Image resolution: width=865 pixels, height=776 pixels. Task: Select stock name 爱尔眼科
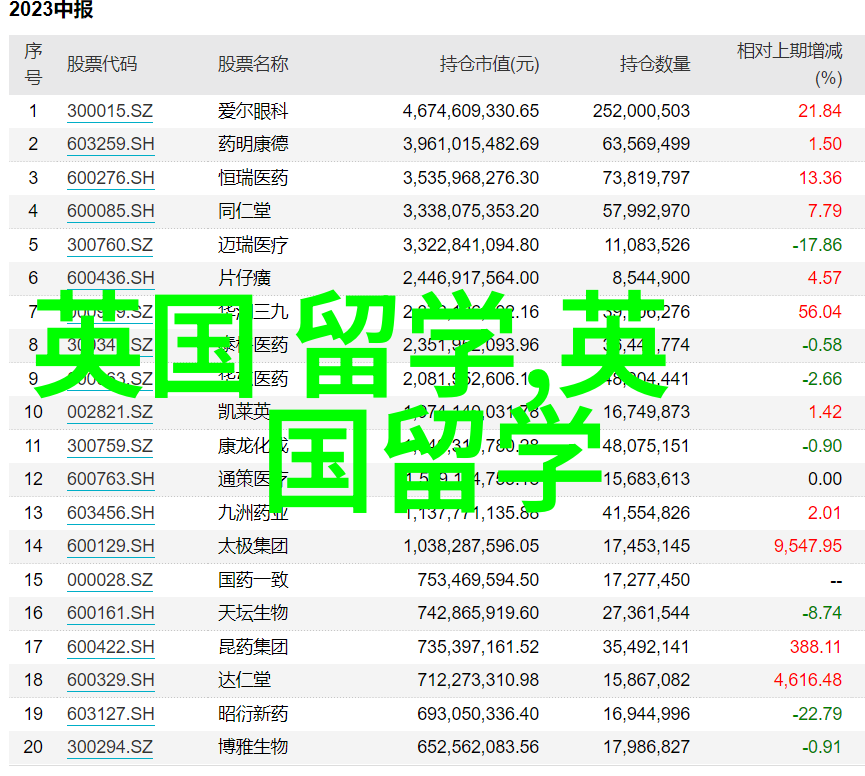253,111
